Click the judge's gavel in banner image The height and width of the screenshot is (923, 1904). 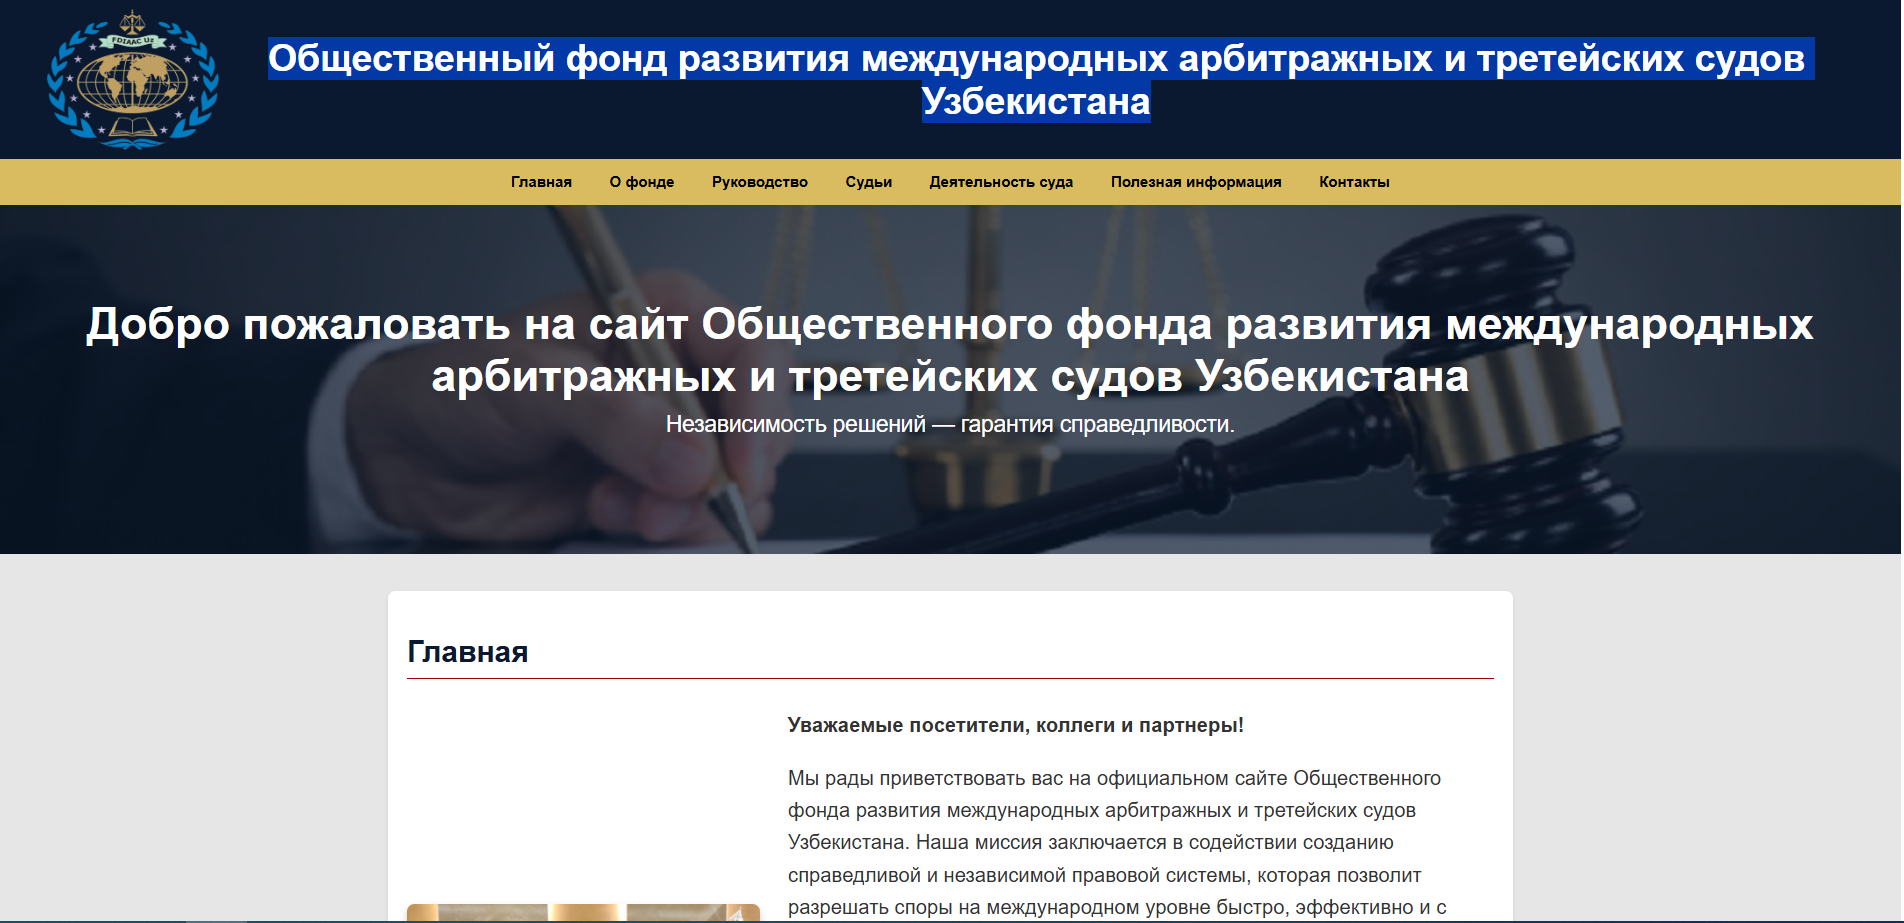[x=1500, y=380]
